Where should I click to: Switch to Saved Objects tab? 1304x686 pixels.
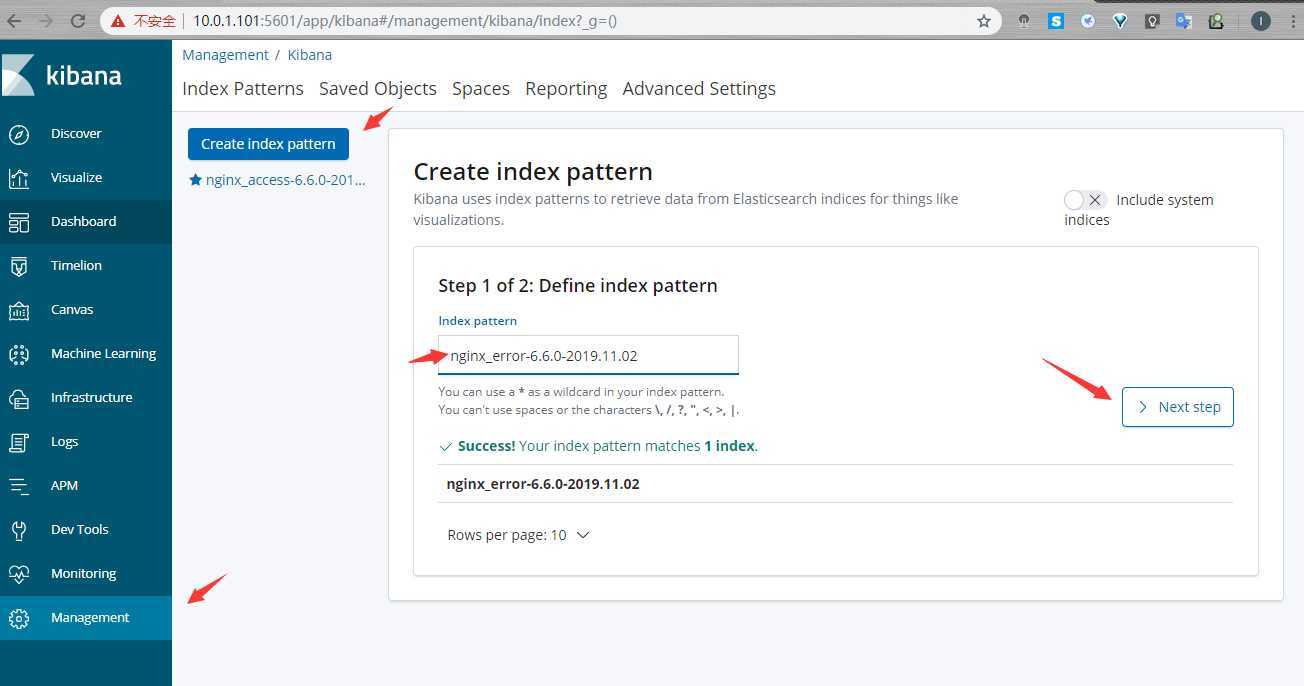(378, 88)
